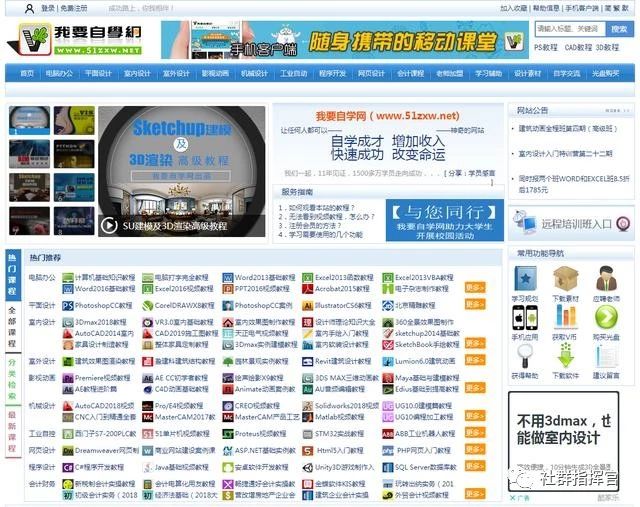
Task: Click the Premiere Pr course icon
Action: 67,378
